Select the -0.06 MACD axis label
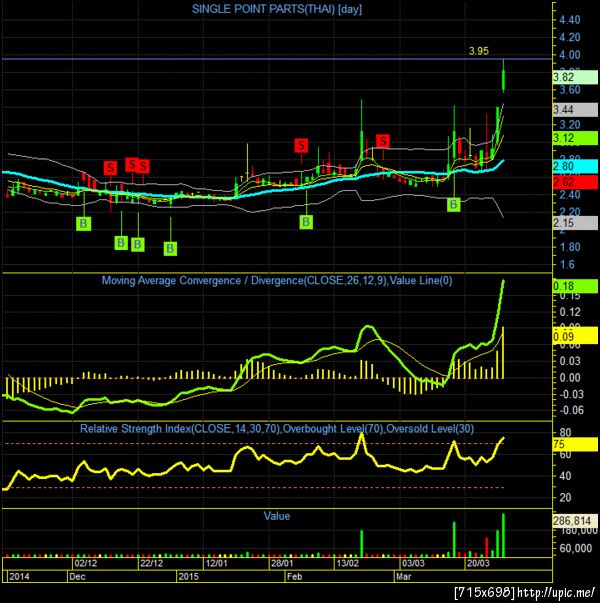Viewport: 600px width, 603px height. 570,410
